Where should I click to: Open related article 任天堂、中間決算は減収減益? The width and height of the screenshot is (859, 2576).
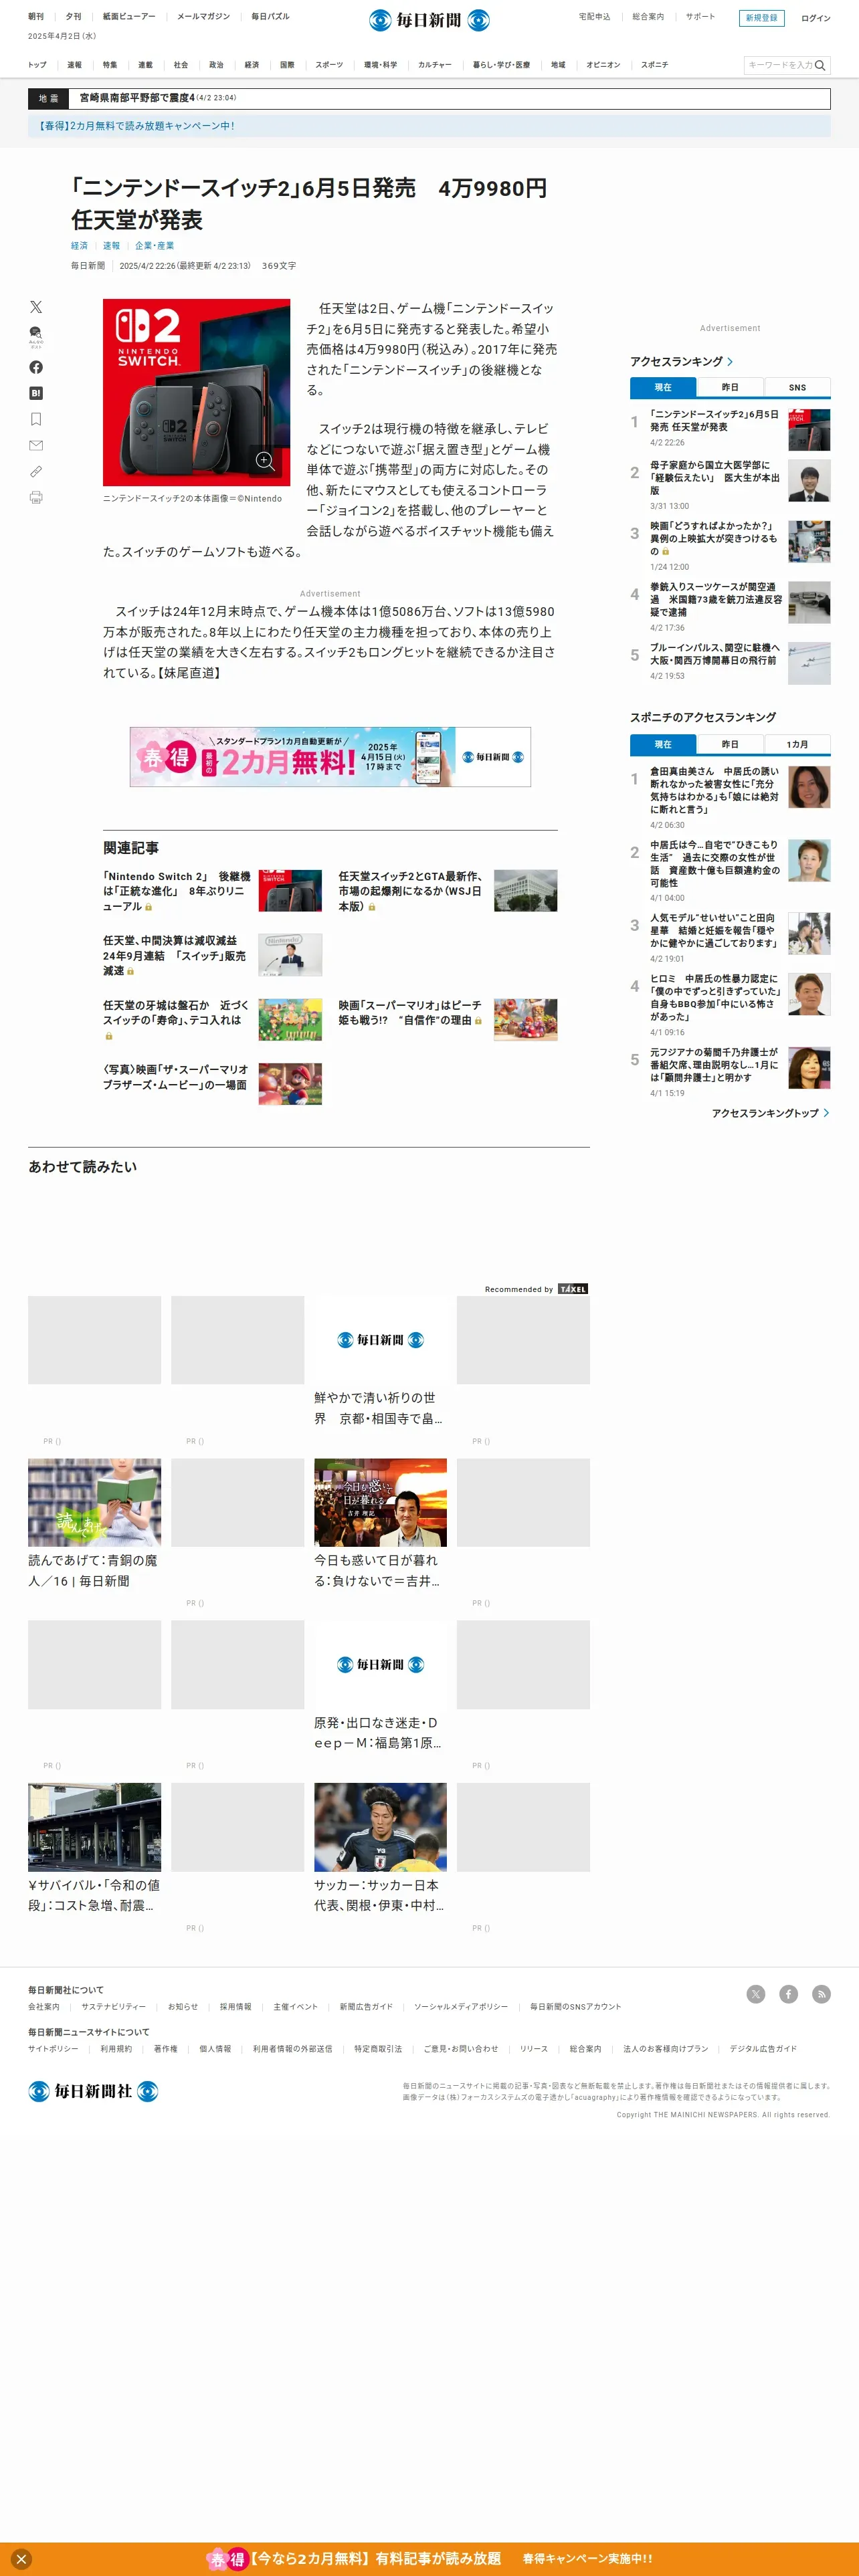212,955
